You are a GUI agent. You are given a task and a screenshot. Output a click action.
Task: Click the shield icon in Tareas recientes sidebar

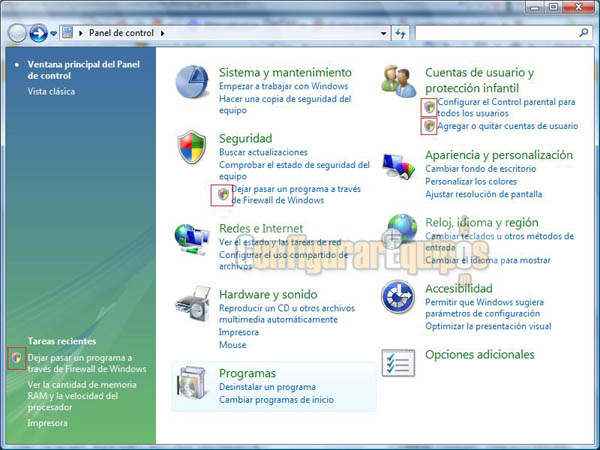pos(16,358)
